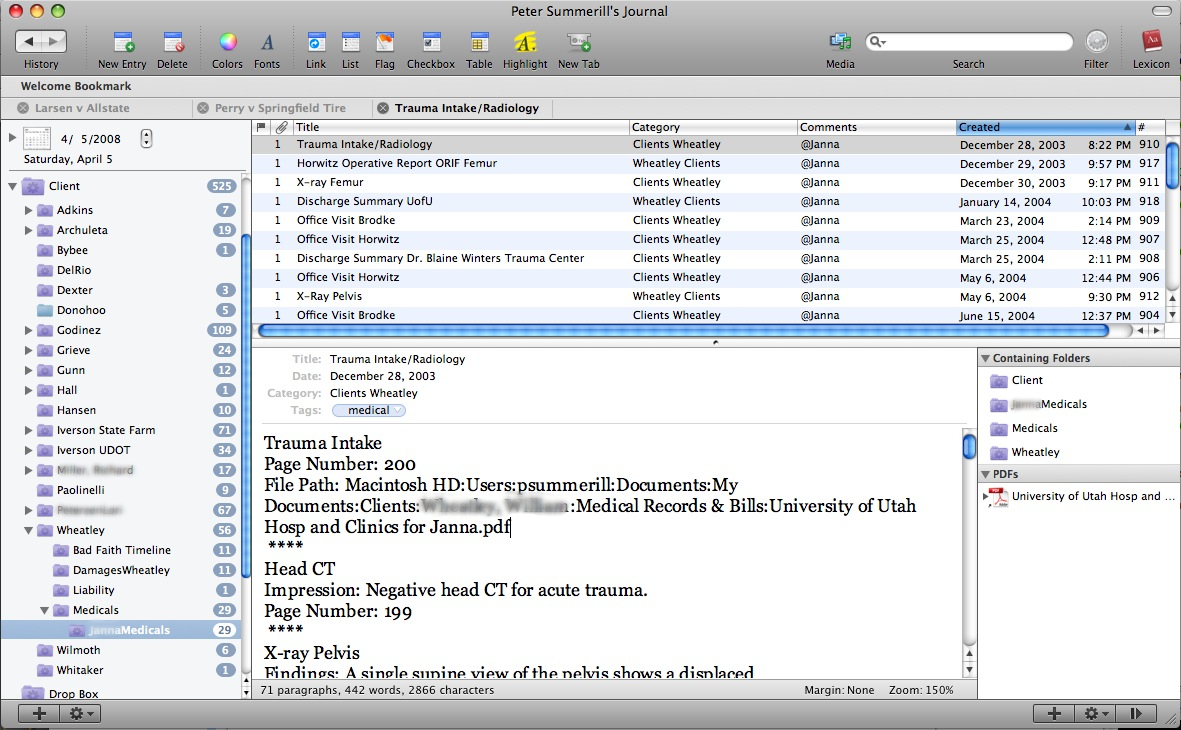Open the search options magnifier dropdown
Viewport: 1181px width, 730px height.
point(878,42)
